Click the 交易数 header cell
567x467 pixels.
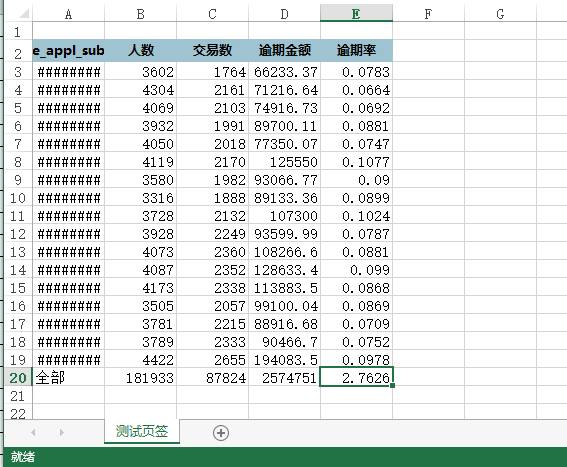click(x=213, y=50)
